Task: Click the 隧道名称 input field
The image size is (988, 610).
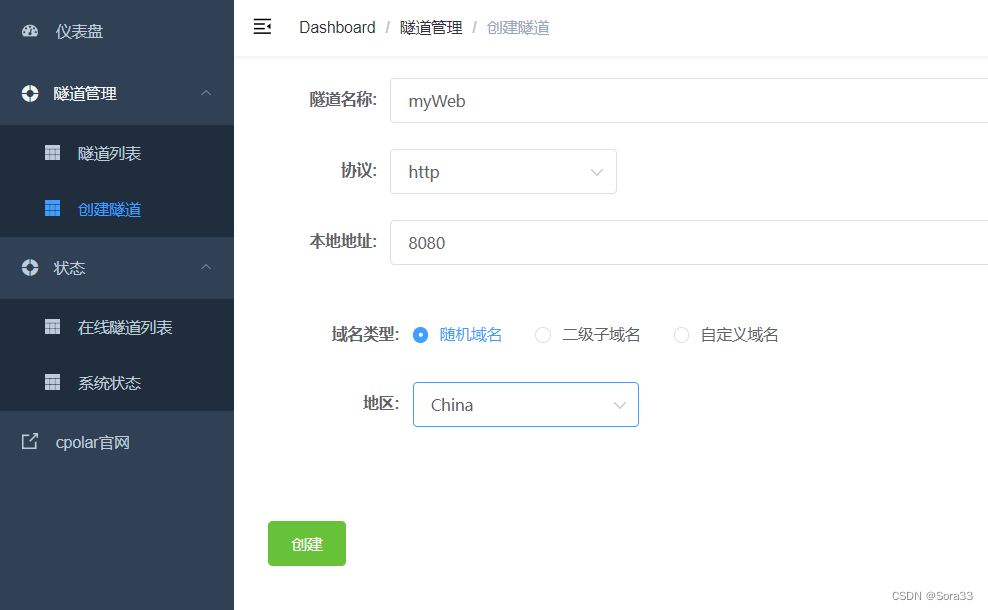Action: pos(688,101)
